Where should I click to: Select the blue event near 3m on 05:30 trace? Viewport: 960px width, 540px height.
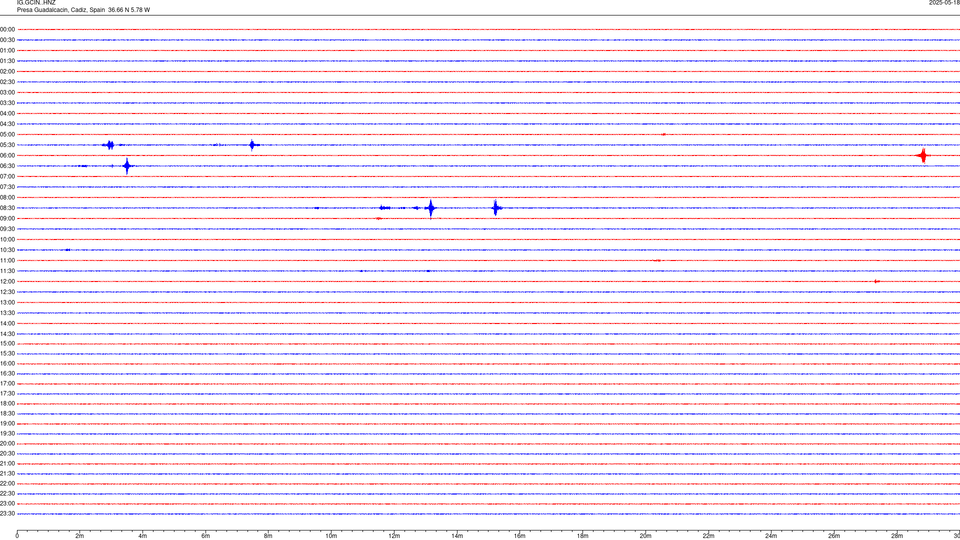pyautogui.click(x=110, y=145)
